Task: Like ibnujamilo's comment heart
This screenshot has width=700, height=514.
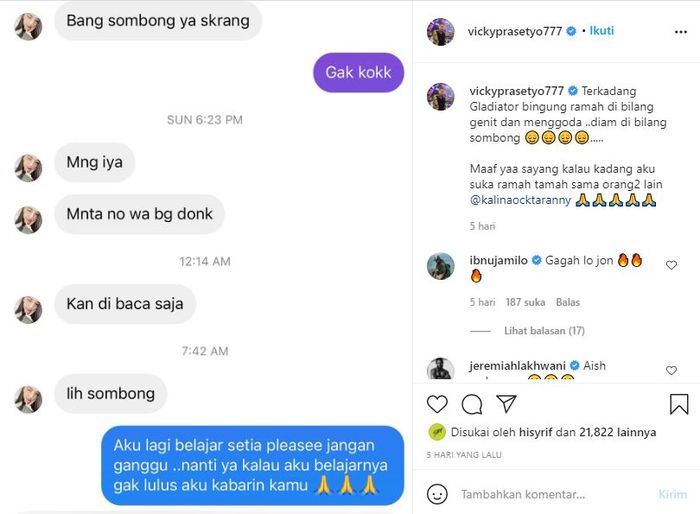Action: (x=671, y=265)
